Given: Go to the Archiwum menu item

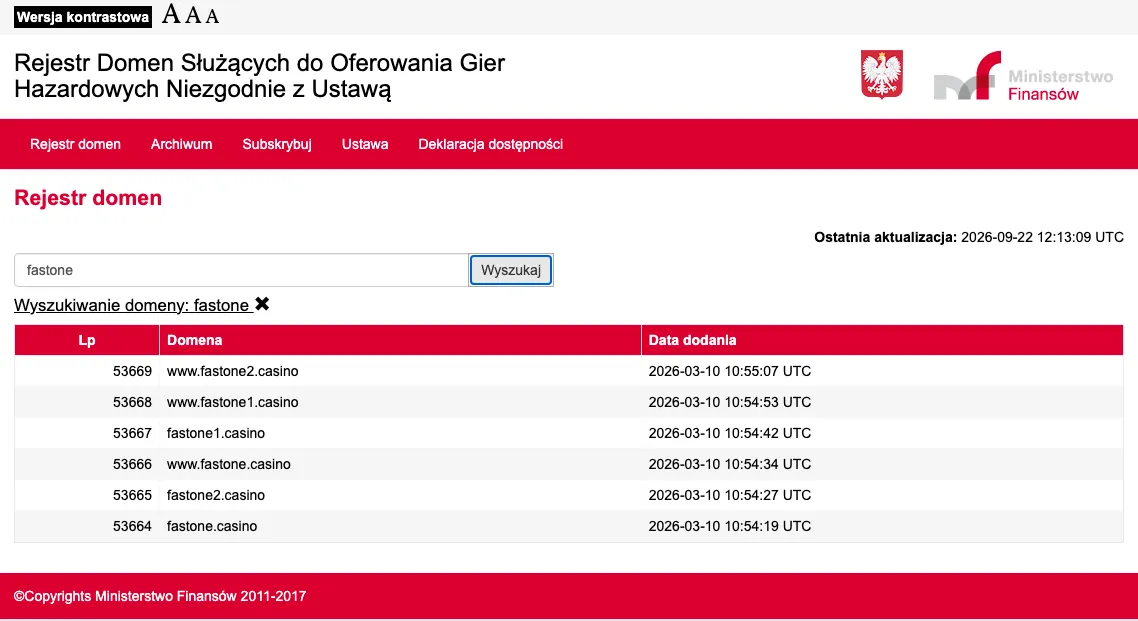Looking at the screenshot, I should (181, 144).
